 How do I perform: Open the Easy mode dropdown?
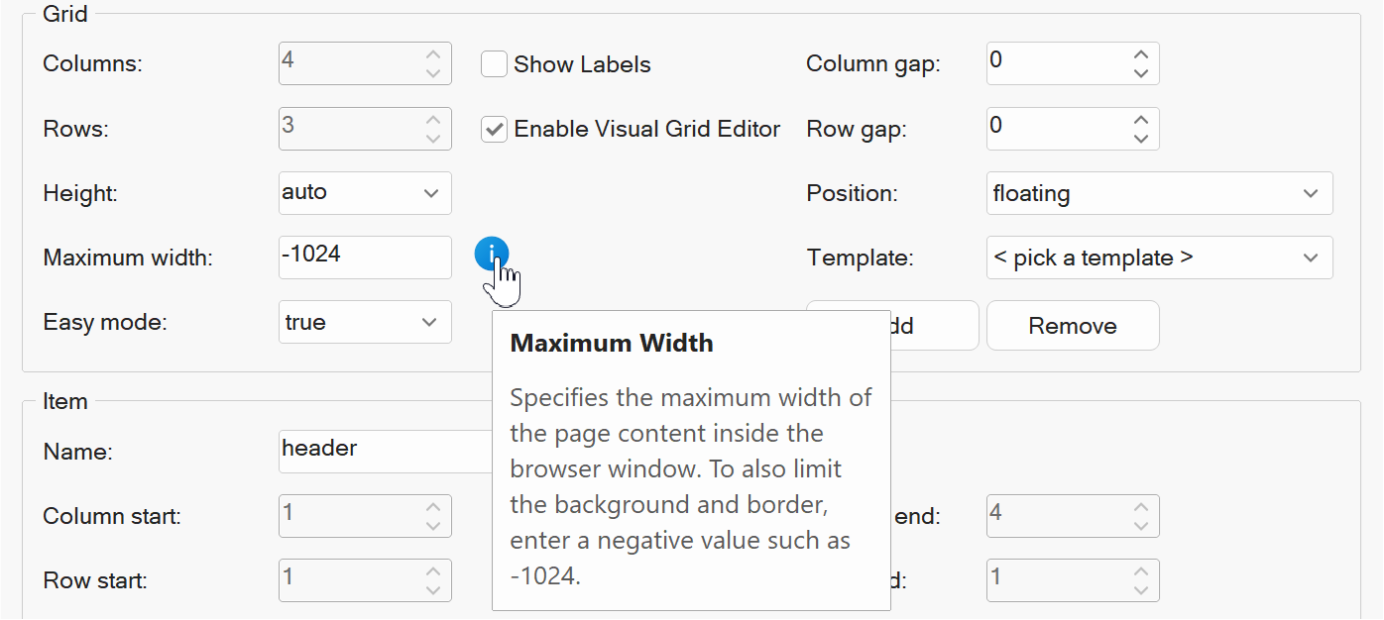[365, 322]
